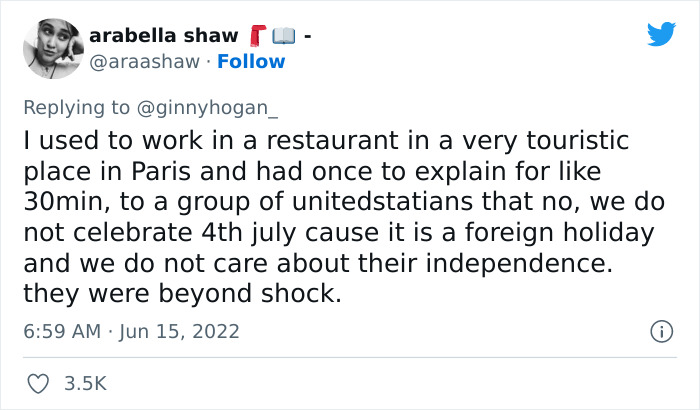The image size is (700, 410).
Task: Click the Twitter bird logo
Action: pos(661,33)
